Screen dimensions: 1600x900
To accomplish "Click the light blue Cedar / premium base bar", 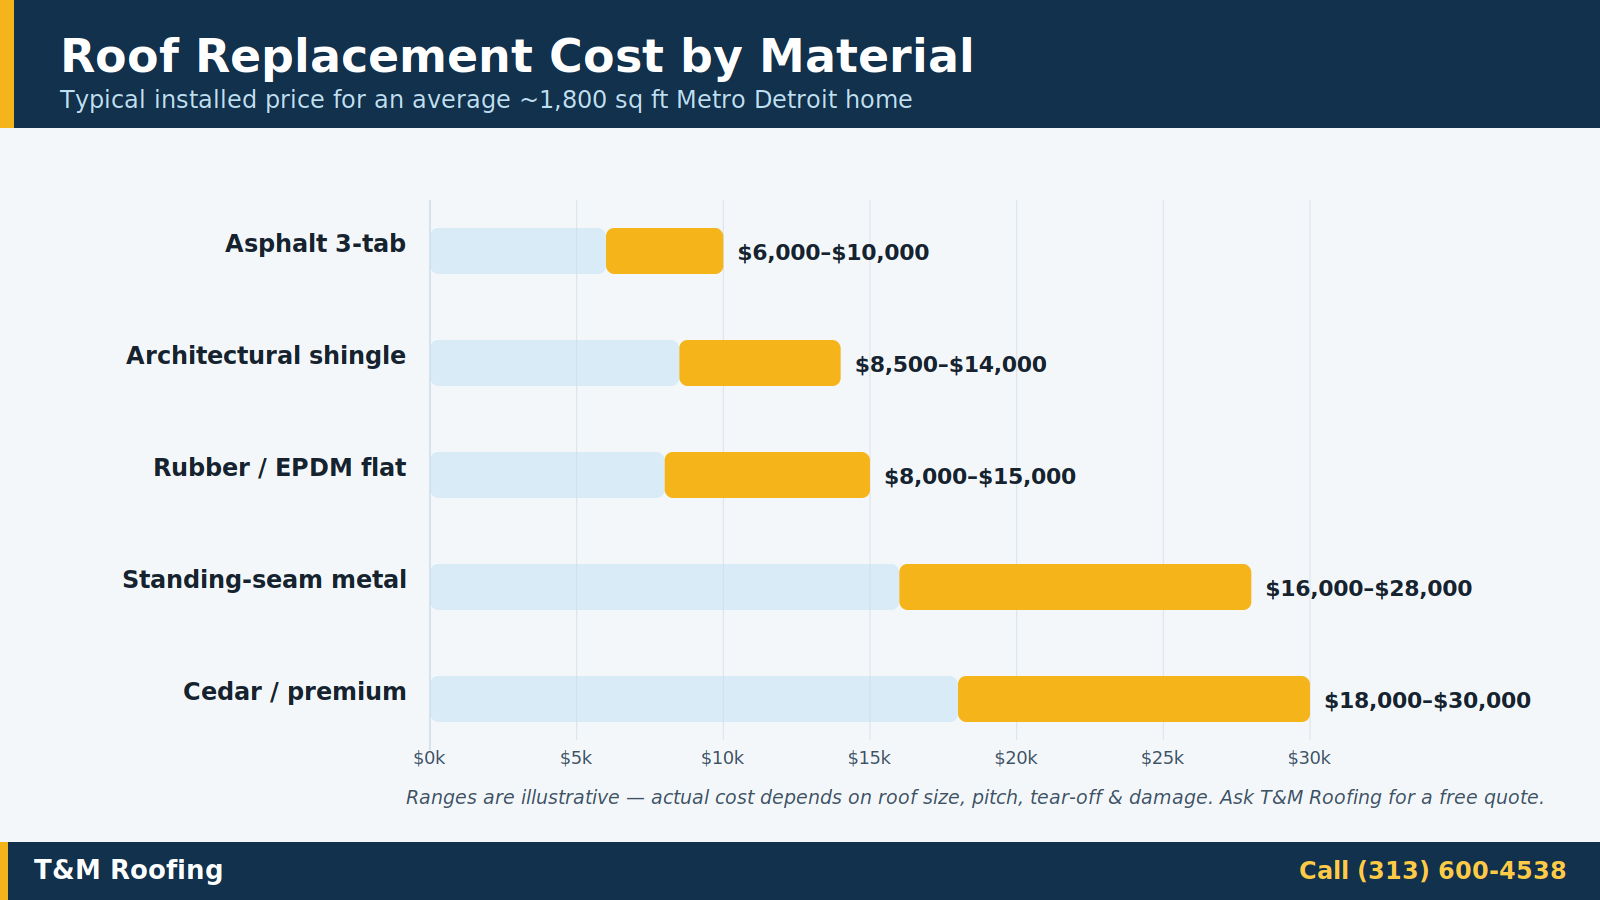I will coord(694,699).
